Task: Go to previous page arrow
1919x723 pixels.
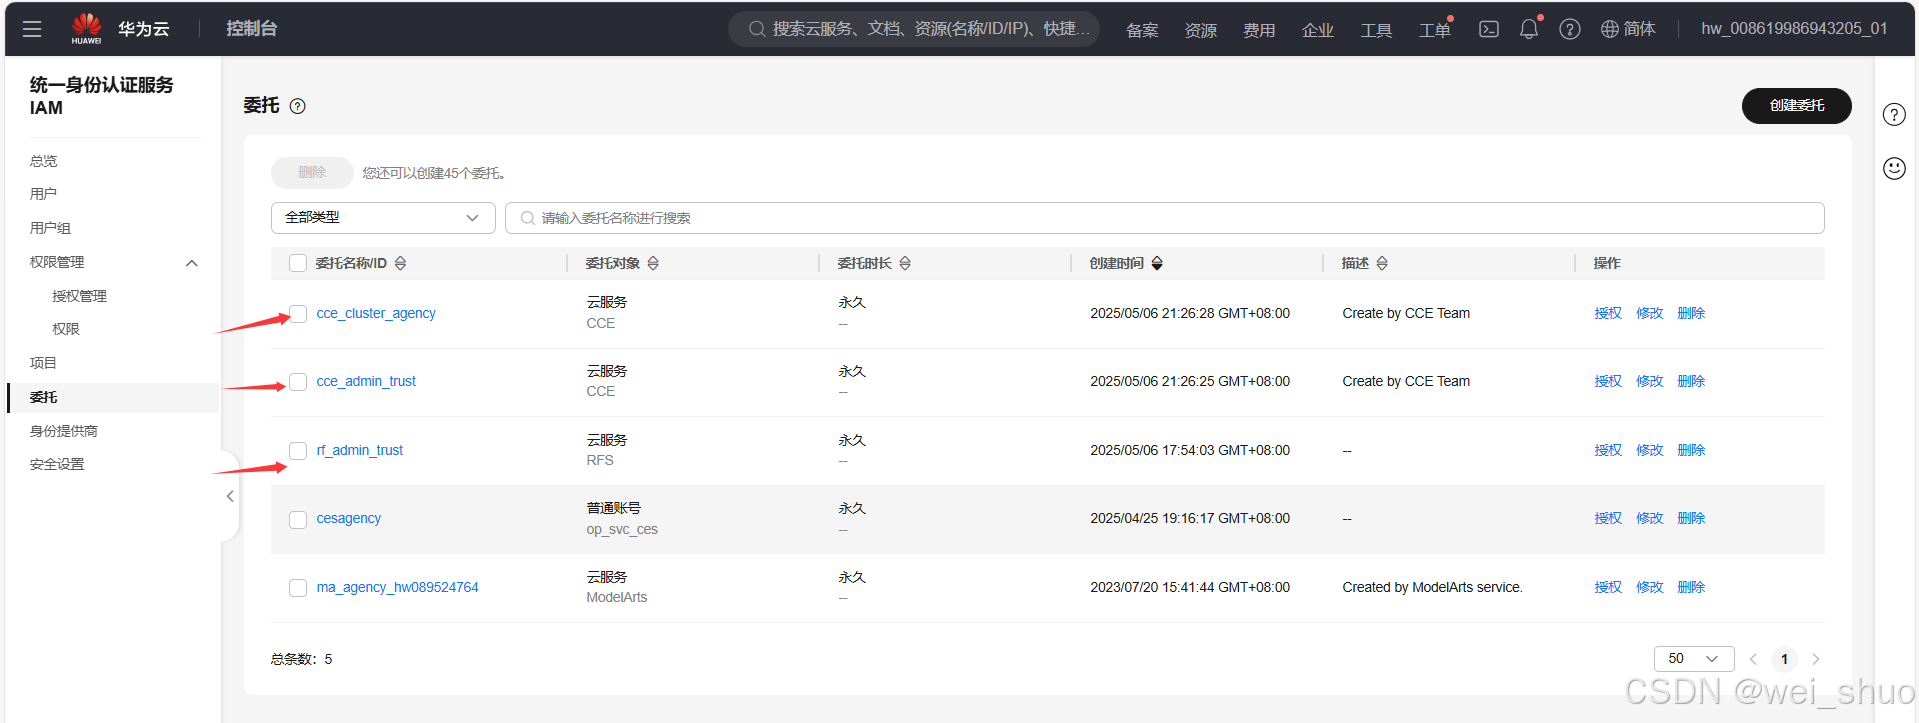Action: pos(1753,659)
